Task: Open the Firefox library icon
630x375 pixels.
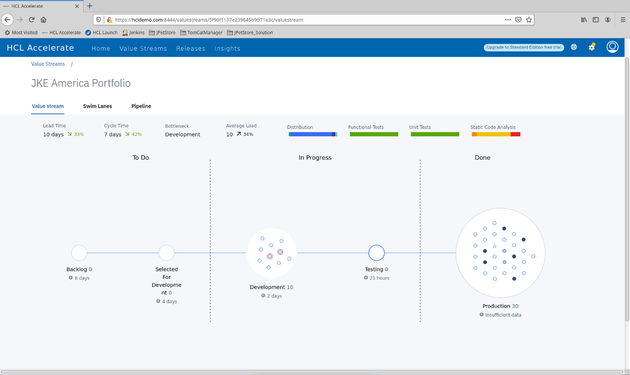Action: click(x=584, y=19)
